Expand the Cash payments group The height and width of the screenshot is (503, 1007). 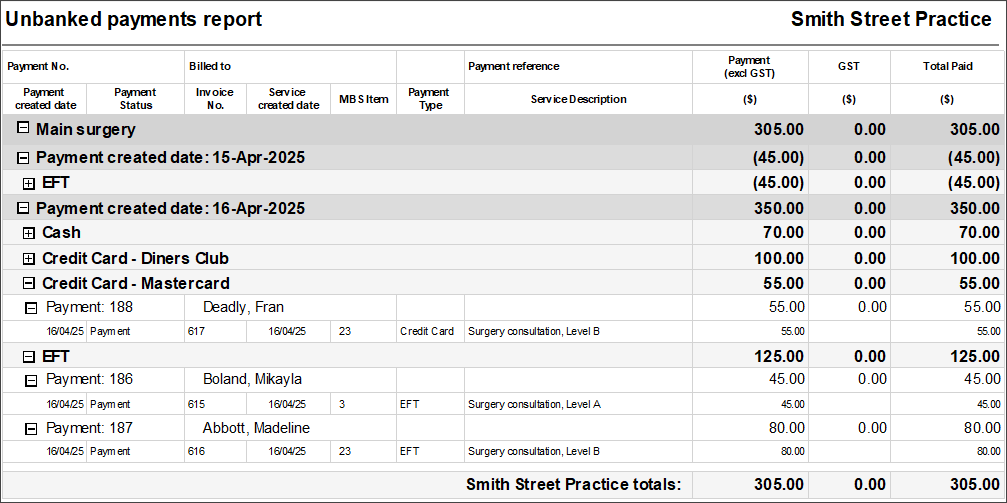[x=29, y=233]
